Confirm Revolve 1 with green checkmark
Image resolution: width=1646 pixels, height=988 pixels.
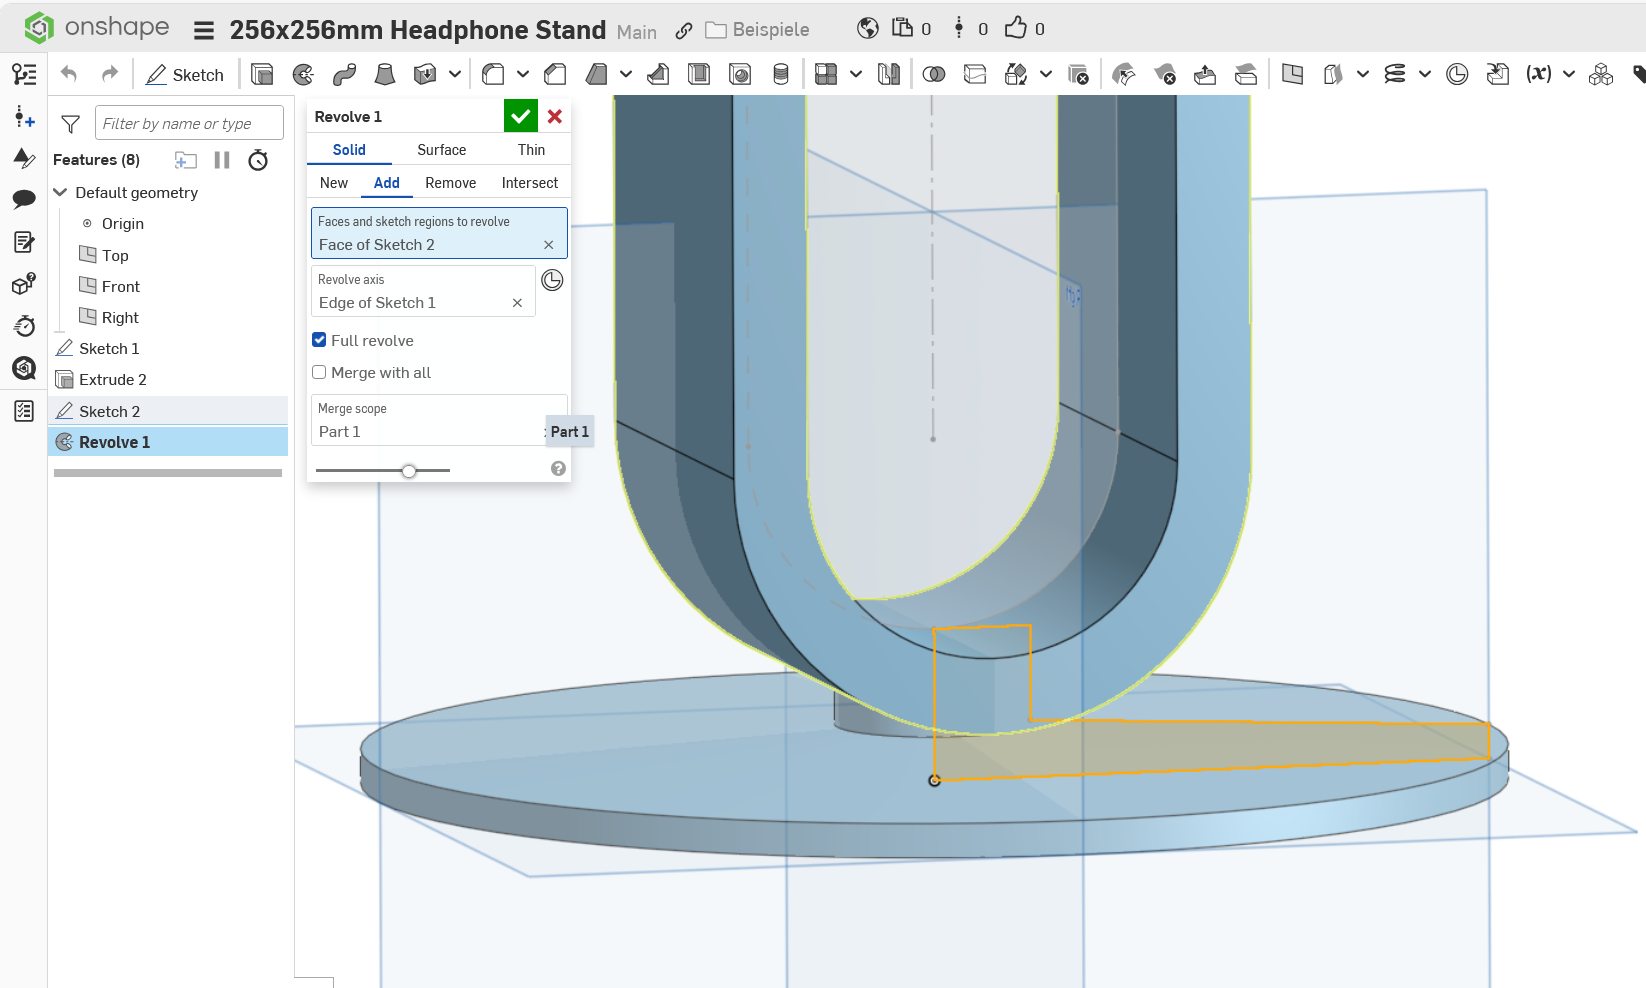[x=521, y=116]
